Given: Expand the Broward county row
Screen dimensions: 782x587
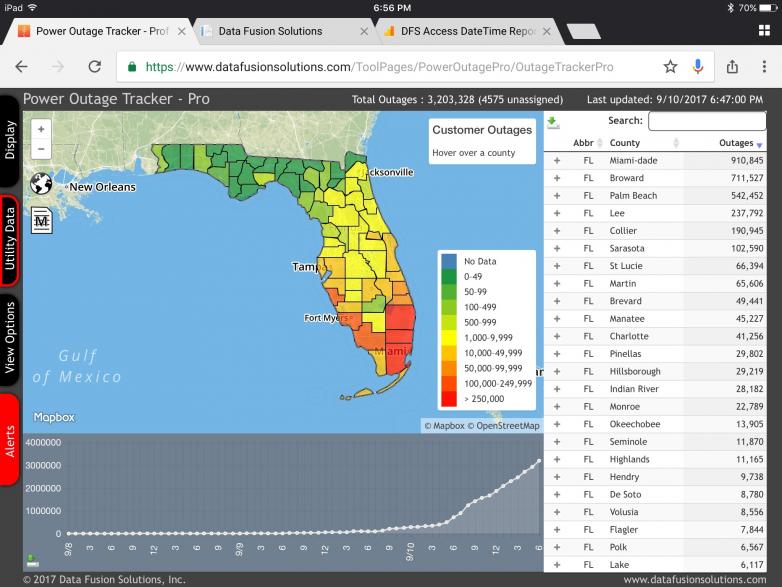Looking at the screenshot, I should pyautogui.click(x=557, y=178).
